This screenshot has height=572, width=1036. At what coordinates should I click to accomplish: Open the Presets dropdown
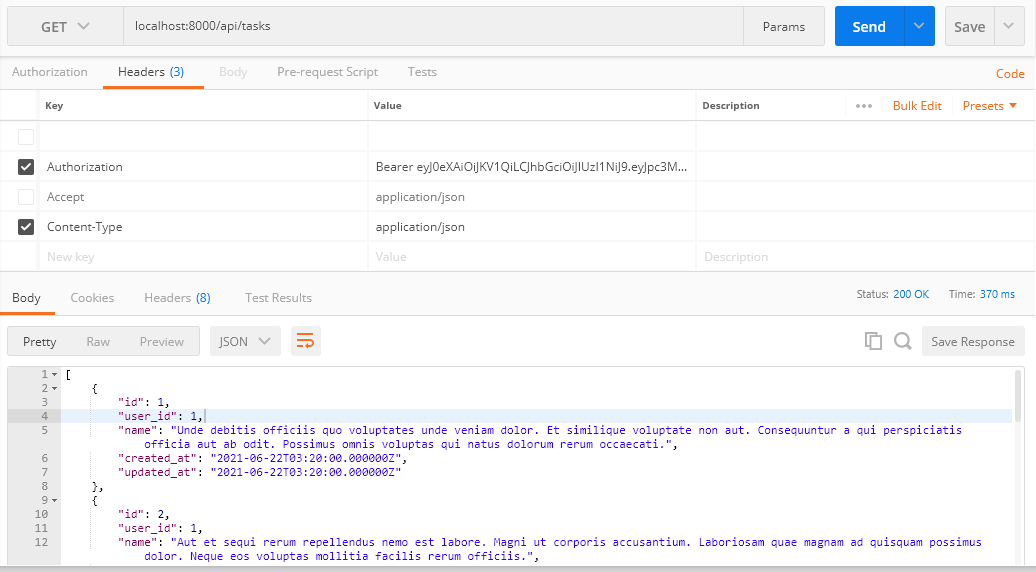(989, 106)
